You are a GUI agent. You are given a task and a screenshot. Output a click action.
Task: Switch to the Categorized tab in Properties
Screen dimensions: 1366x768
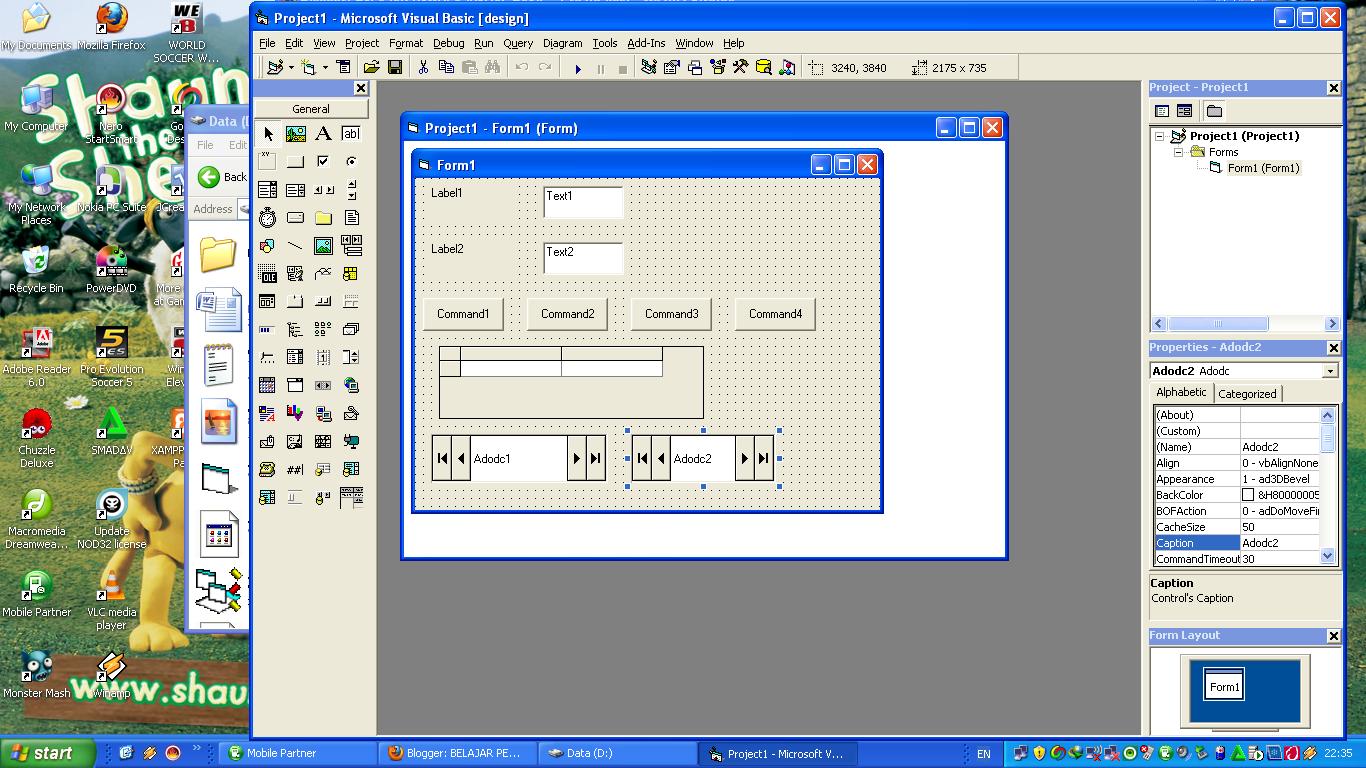1247,393
